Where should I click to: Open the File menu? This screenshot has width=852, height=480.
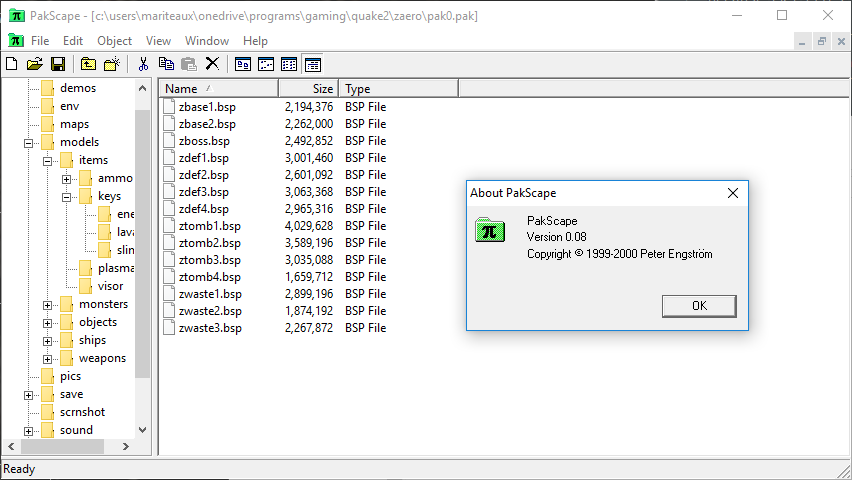pyautogui.click(x=40, y=41)
